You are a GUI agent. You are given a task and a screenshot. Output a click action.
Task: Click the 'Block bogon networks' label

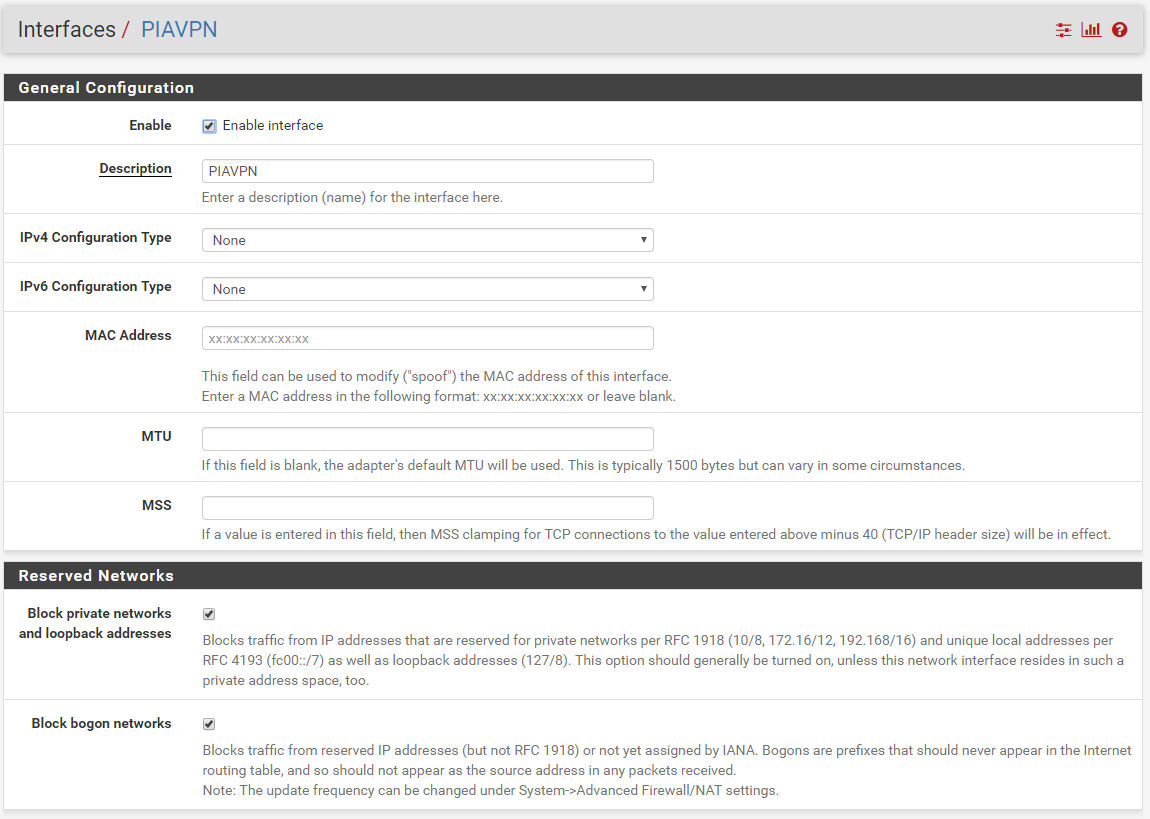[101, 724]
